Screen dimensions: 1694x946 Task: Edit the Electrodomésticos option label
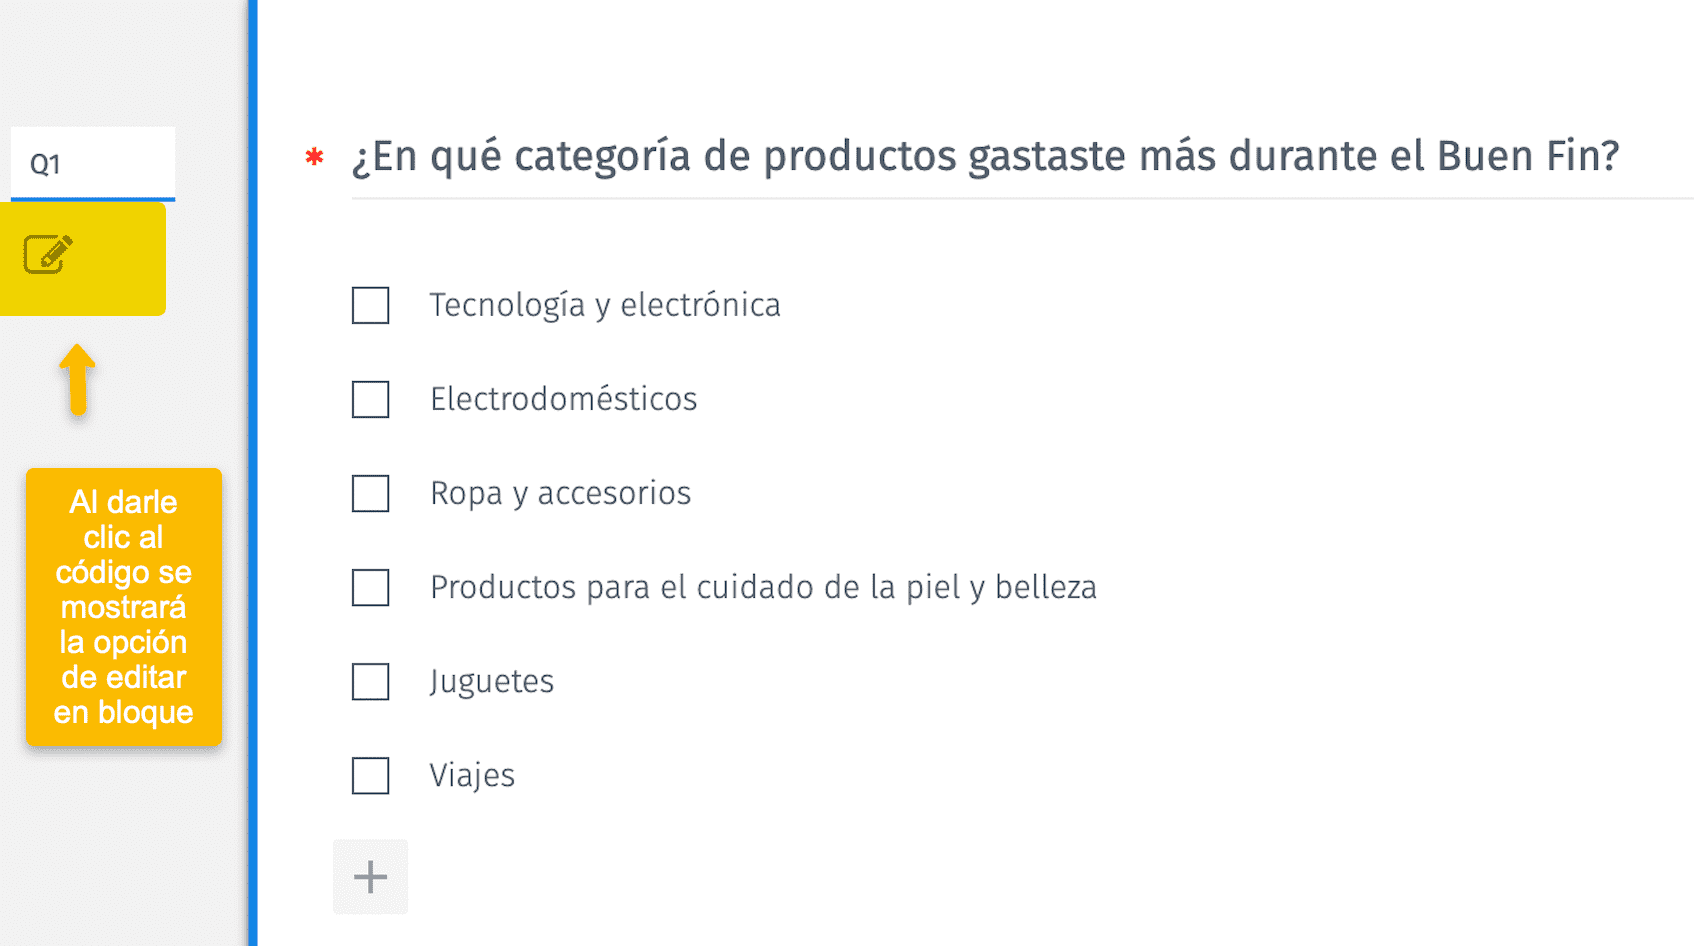click(x=563, y=399)
